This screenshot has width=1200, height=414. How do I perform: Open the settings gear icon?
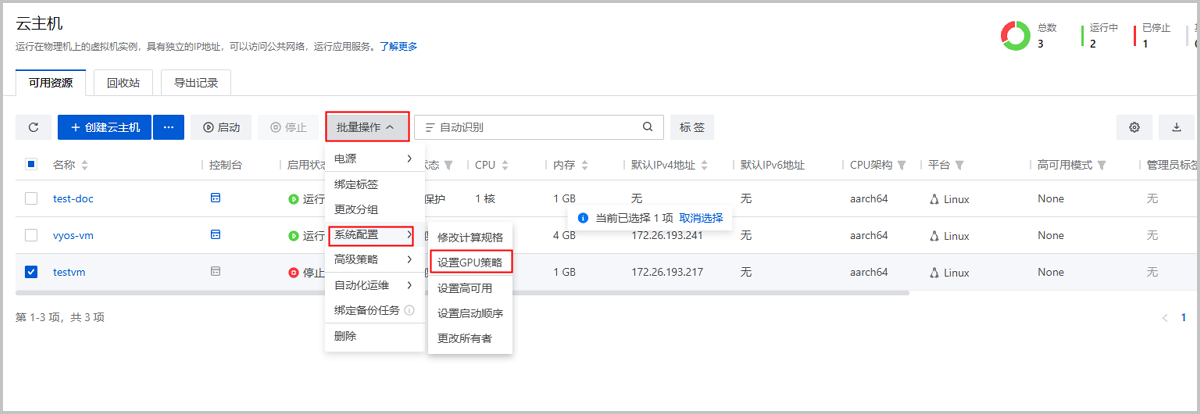[1134, 128]
